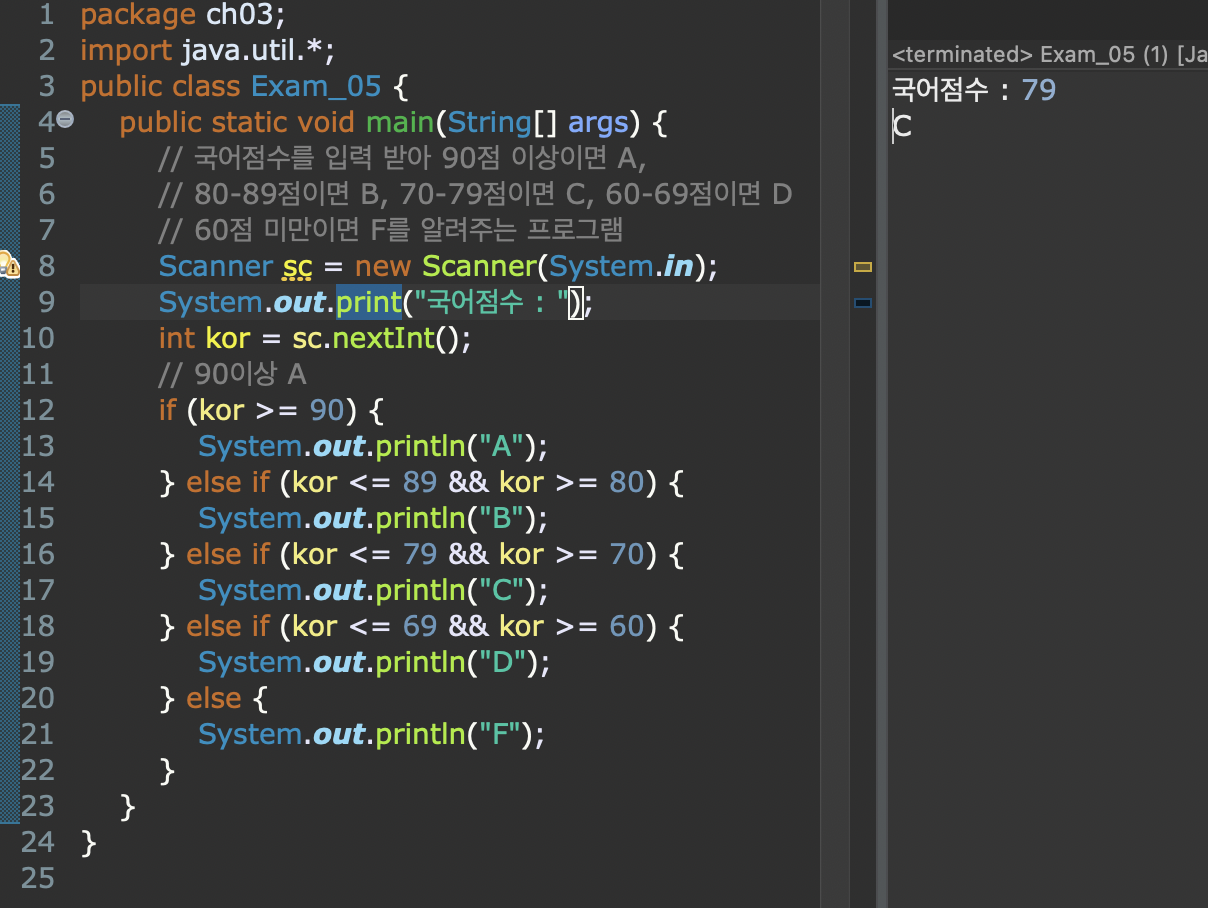1208x908 pixels.
Task: Click the yellow warning marker in overview ruler
Action: 863,267
